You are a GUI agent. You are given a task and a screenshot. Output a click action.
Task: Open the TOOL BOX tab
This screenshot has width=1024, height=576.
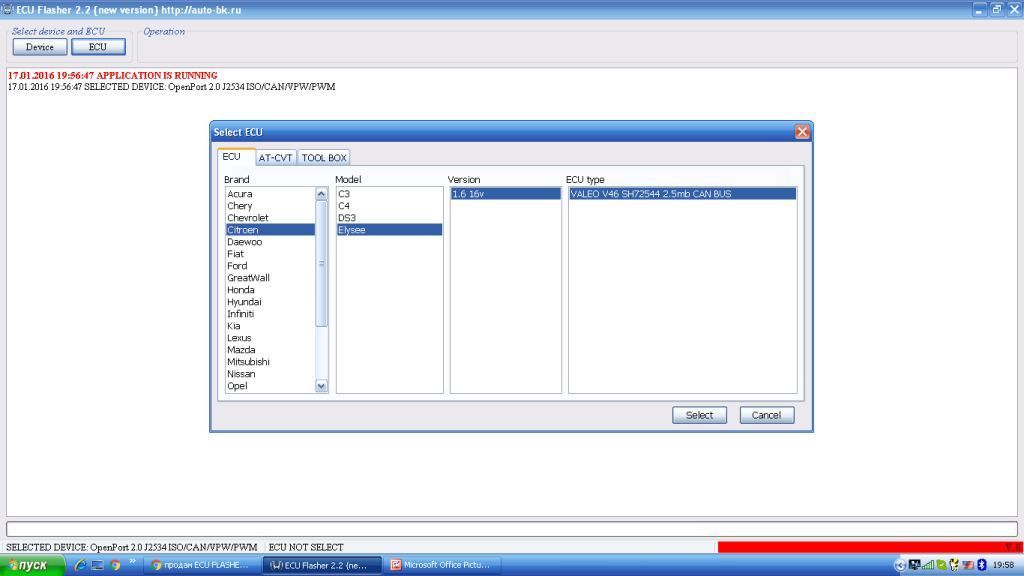point(324,158)
